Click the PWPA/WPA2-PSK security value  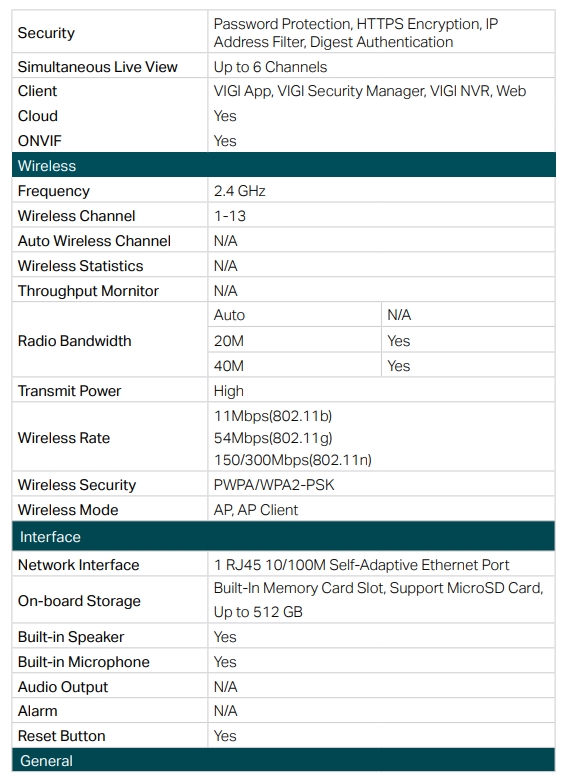(x=274, y=485)
